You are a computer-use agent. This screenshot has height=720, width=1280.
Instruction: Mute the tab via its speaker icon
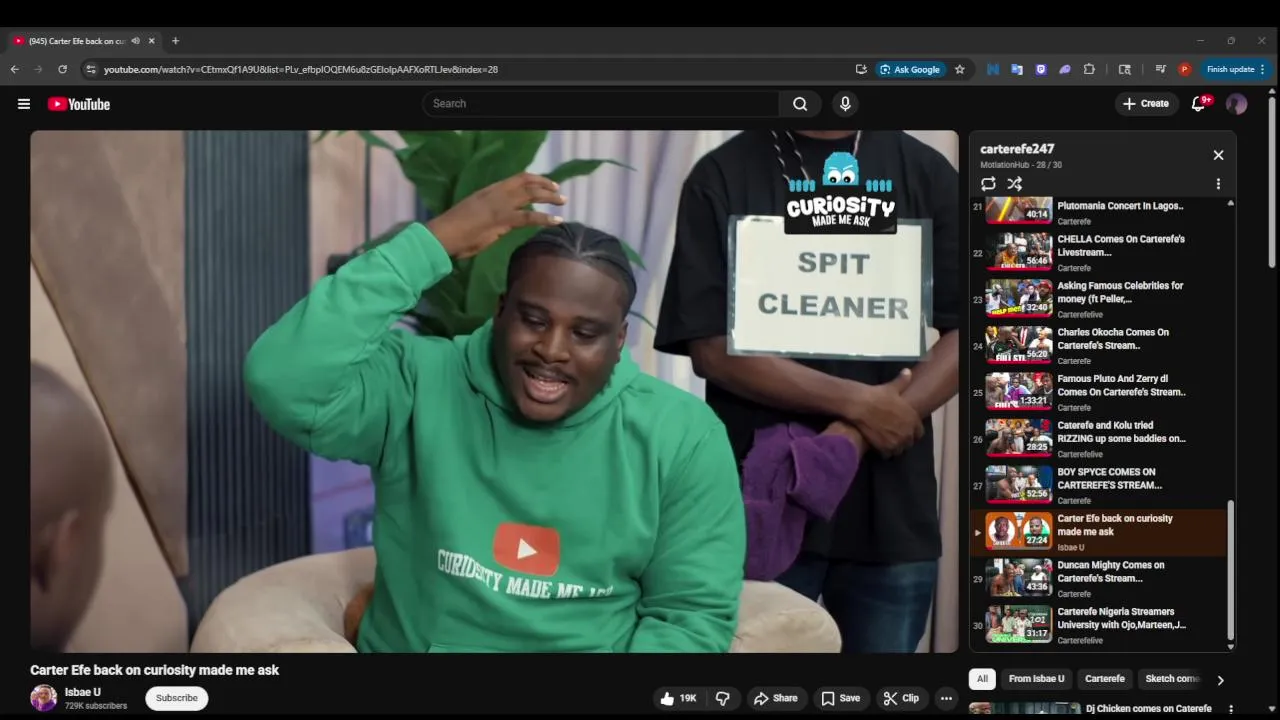[135, 41]
